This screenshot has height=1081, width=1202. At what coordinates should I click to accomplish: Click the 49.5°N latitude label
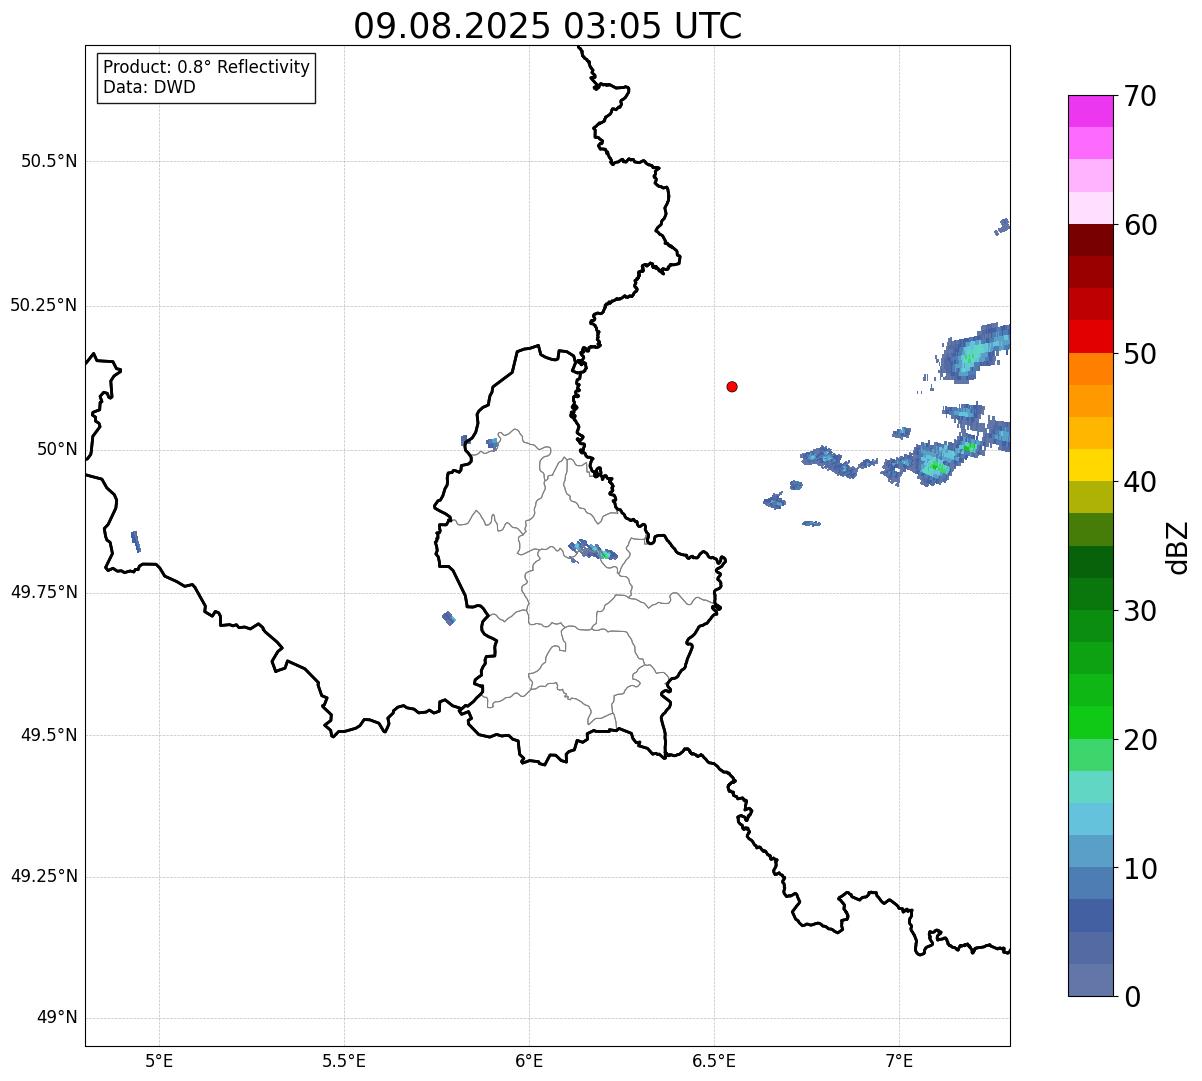(49, 735)
